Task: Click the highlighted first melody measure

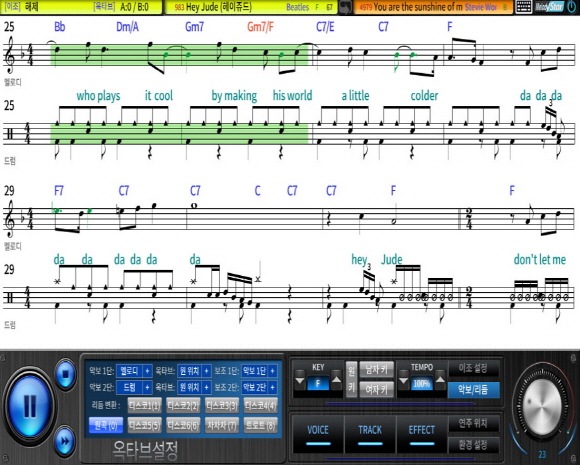Action: point(116,55)
